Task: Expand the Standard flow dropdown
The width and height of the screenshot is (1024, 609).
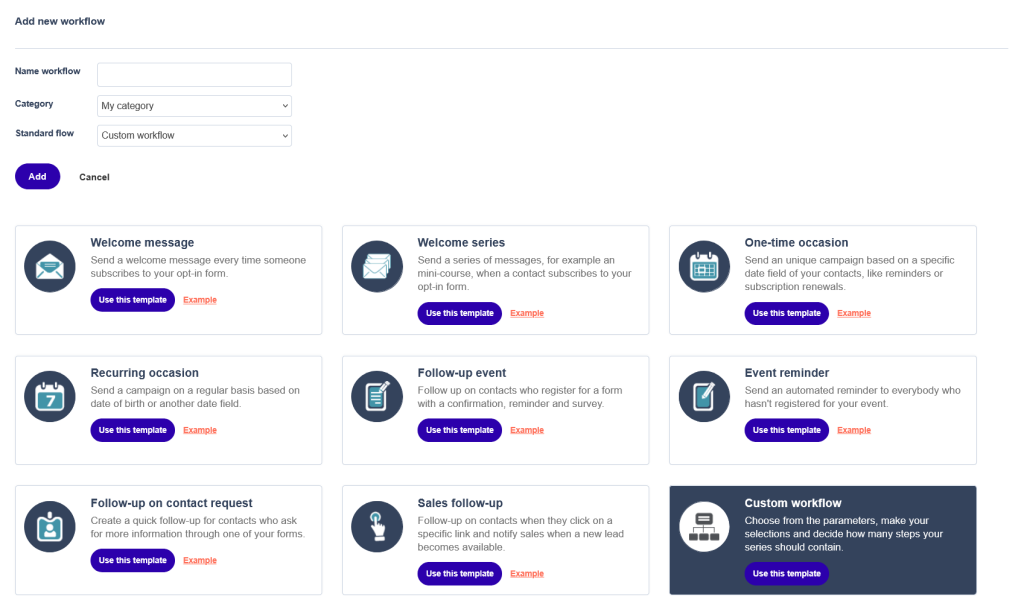Action: pyautogui.click(x=194, y=136)
